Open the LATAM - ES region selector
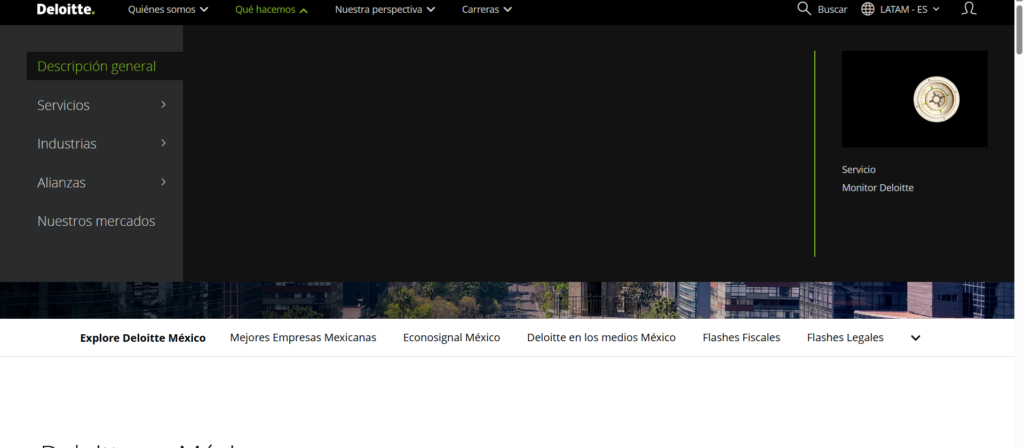 (909, 10)
